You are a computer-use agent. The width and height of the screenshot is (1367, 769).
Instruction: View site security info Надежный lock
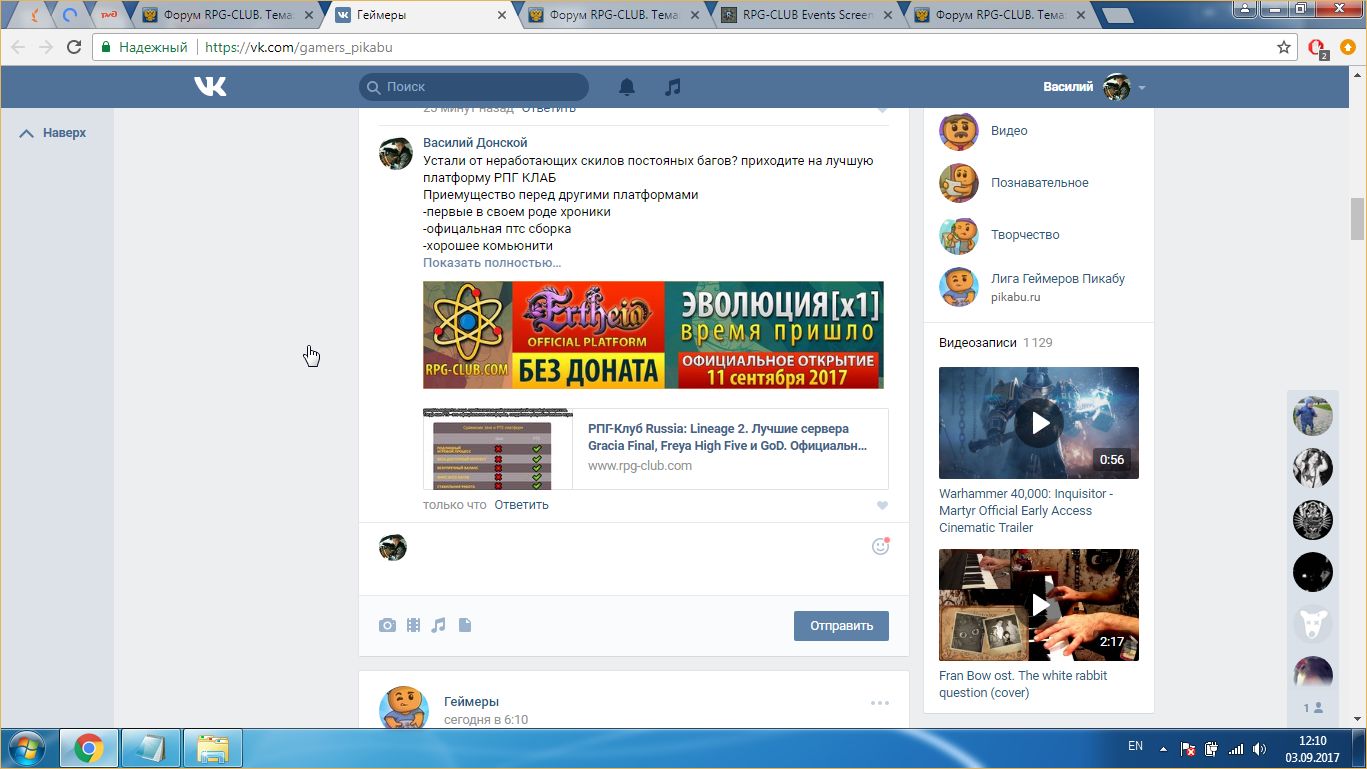pos(144,47)
